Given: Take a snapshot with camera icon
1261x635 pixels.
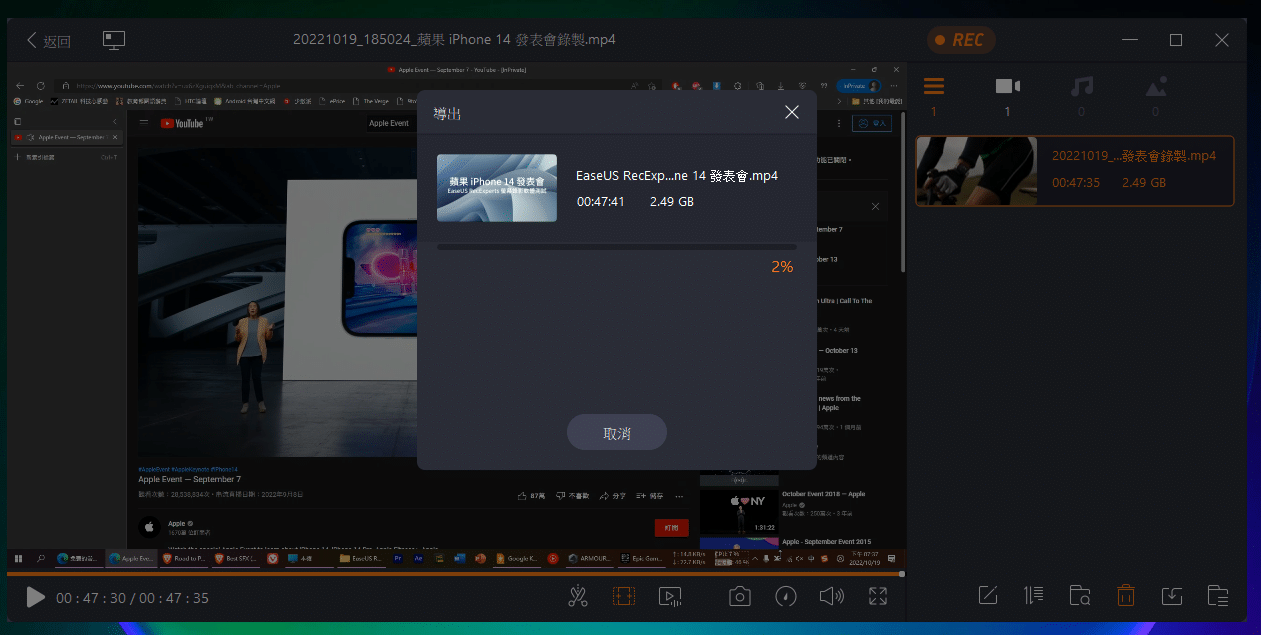Looking at the screenshot, I should click(740, 597).
